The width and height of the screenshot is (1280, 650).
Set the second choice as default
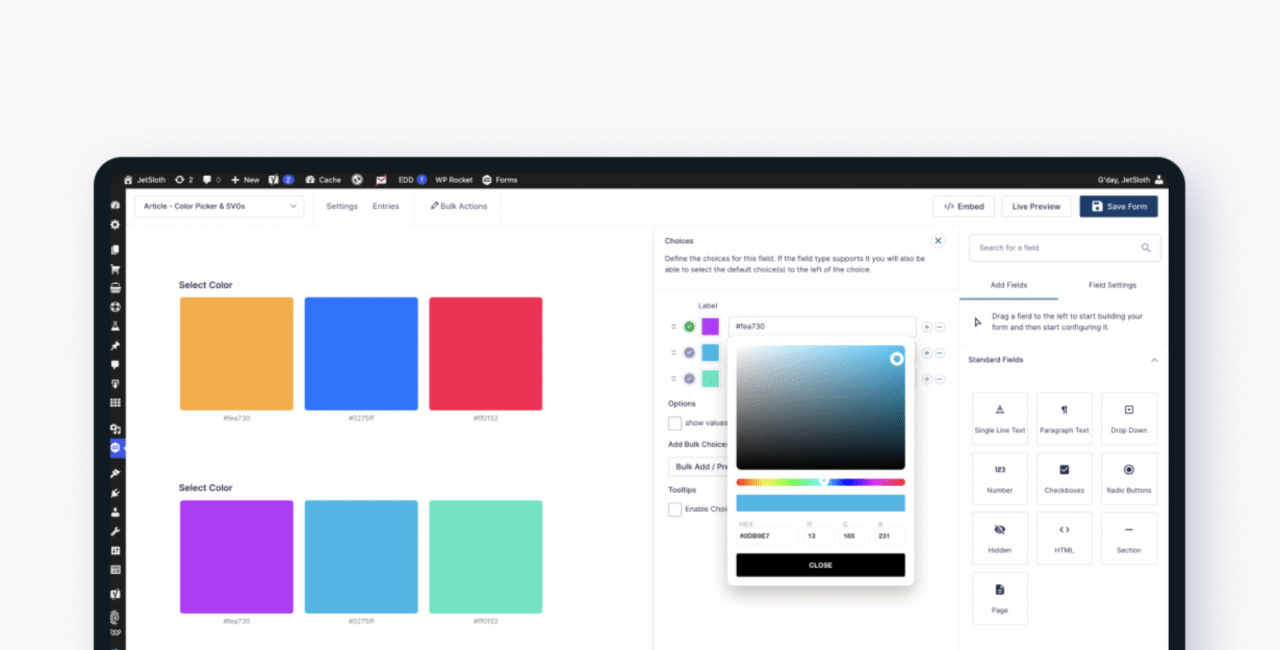(x=689, y=353)
